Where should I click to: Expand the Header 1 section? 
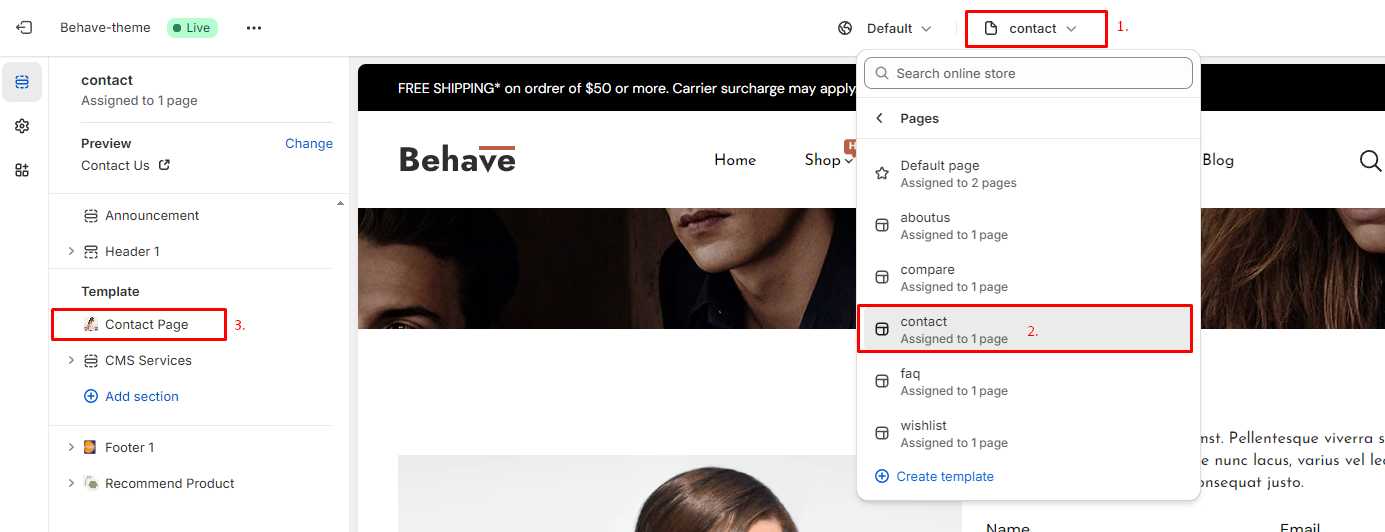pos(71,252)
